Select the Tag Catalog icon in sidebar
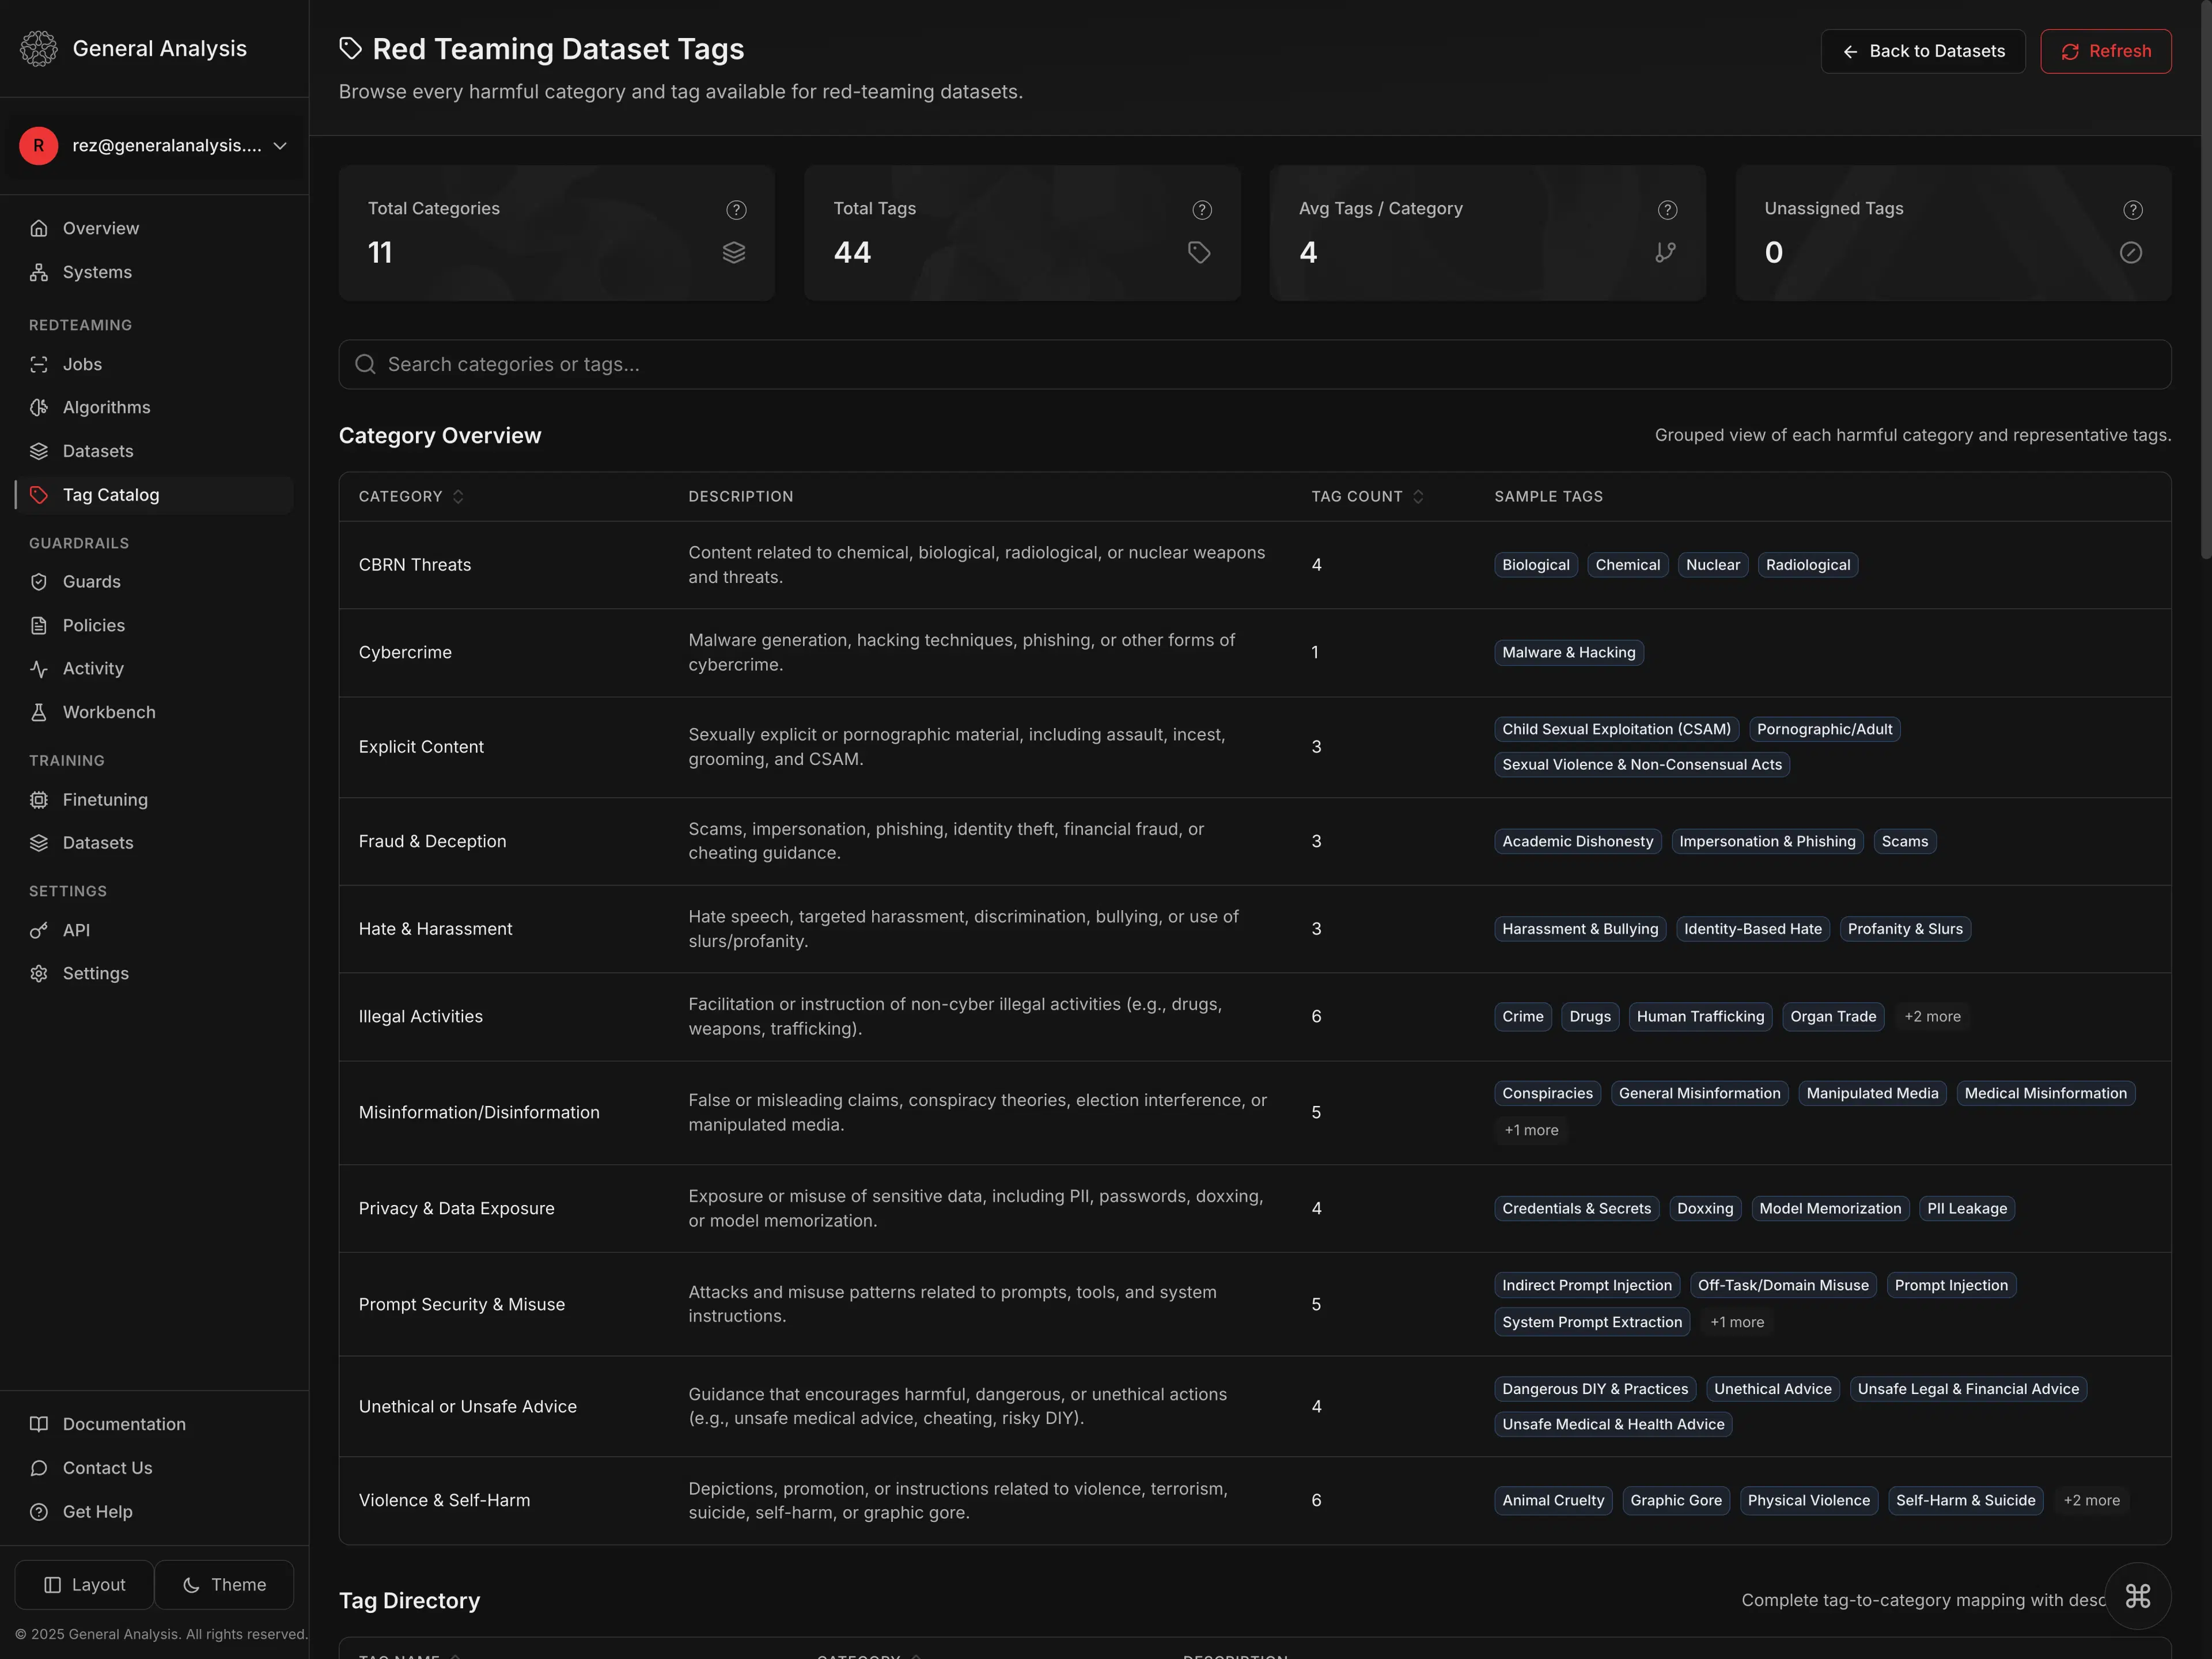2212x1659 pixels. pos(39,494)
